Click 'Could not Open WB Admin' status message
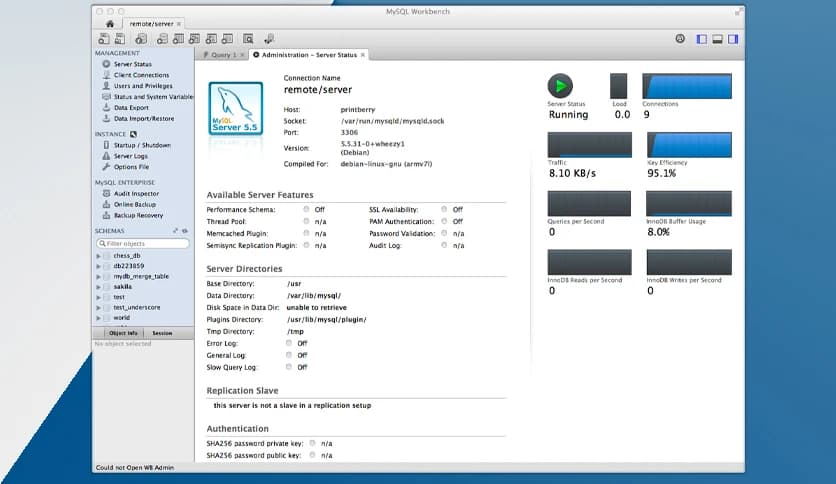836x484 pixels. tap(135, 467)
